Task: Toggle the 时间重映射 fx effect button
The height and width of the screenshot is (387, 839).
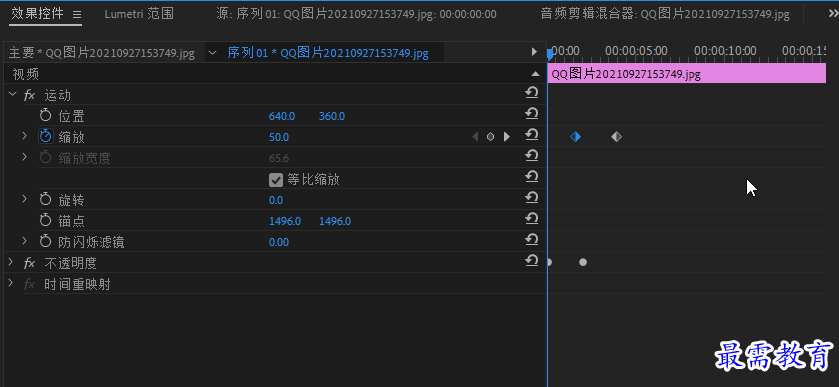Action: (x=29, y=284)
